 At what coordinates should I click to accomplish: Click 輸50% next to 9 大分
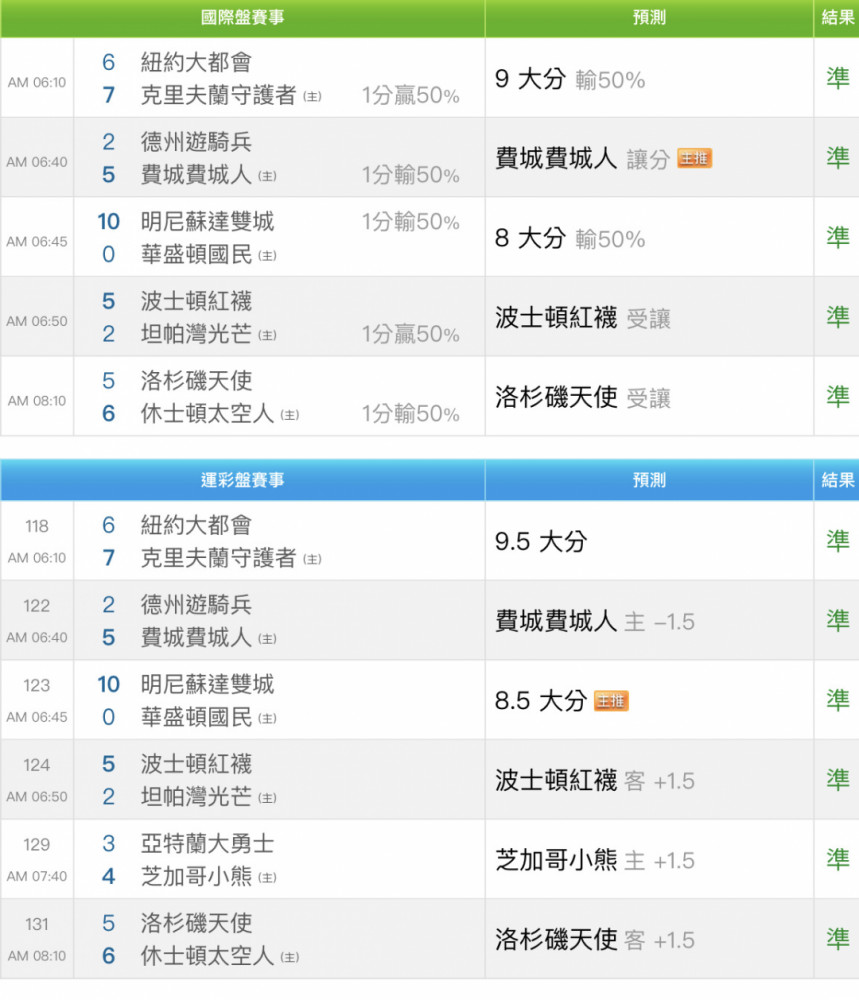coord(610,80)
